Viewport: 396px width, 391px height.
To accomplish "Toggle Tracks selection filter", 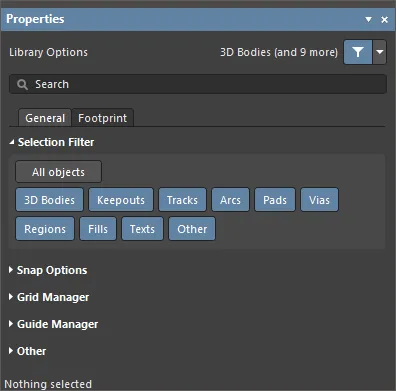I will (x=182, y=200).
